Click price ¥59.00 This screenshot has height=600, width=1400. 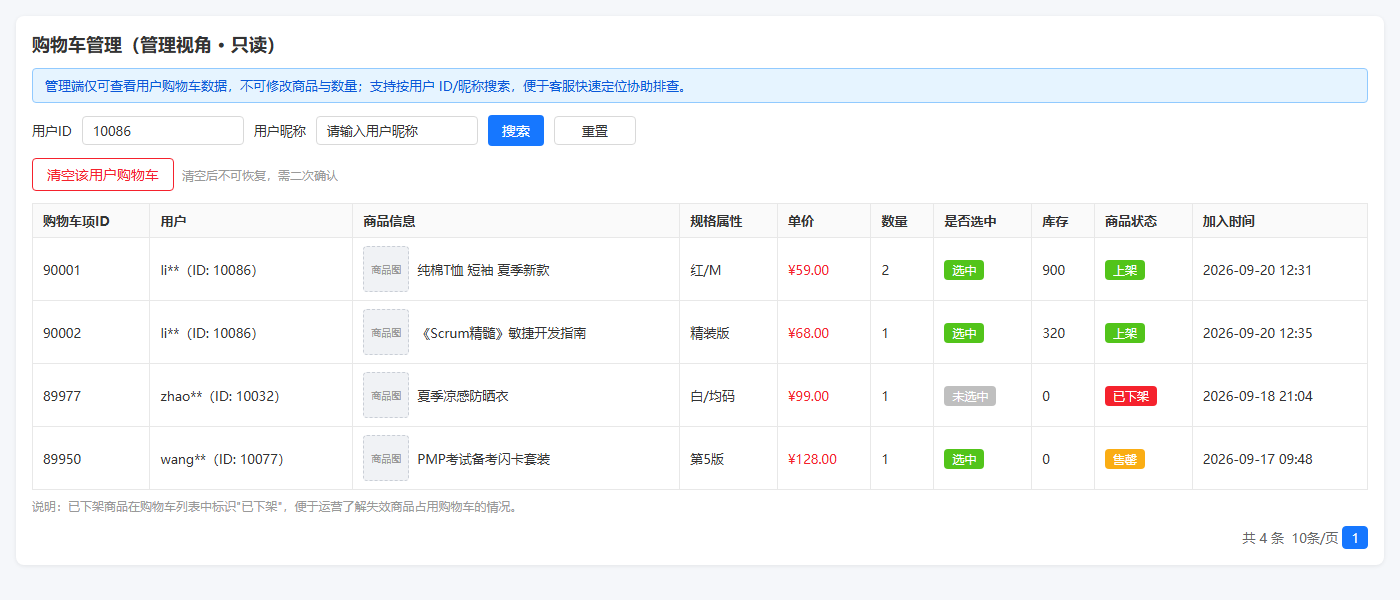(x=808, y=270)
